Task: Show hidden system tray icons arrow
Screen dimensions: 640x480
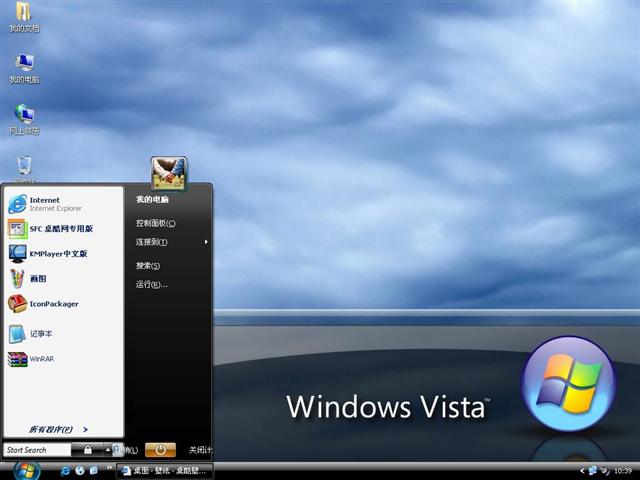Action: point(582,471)
